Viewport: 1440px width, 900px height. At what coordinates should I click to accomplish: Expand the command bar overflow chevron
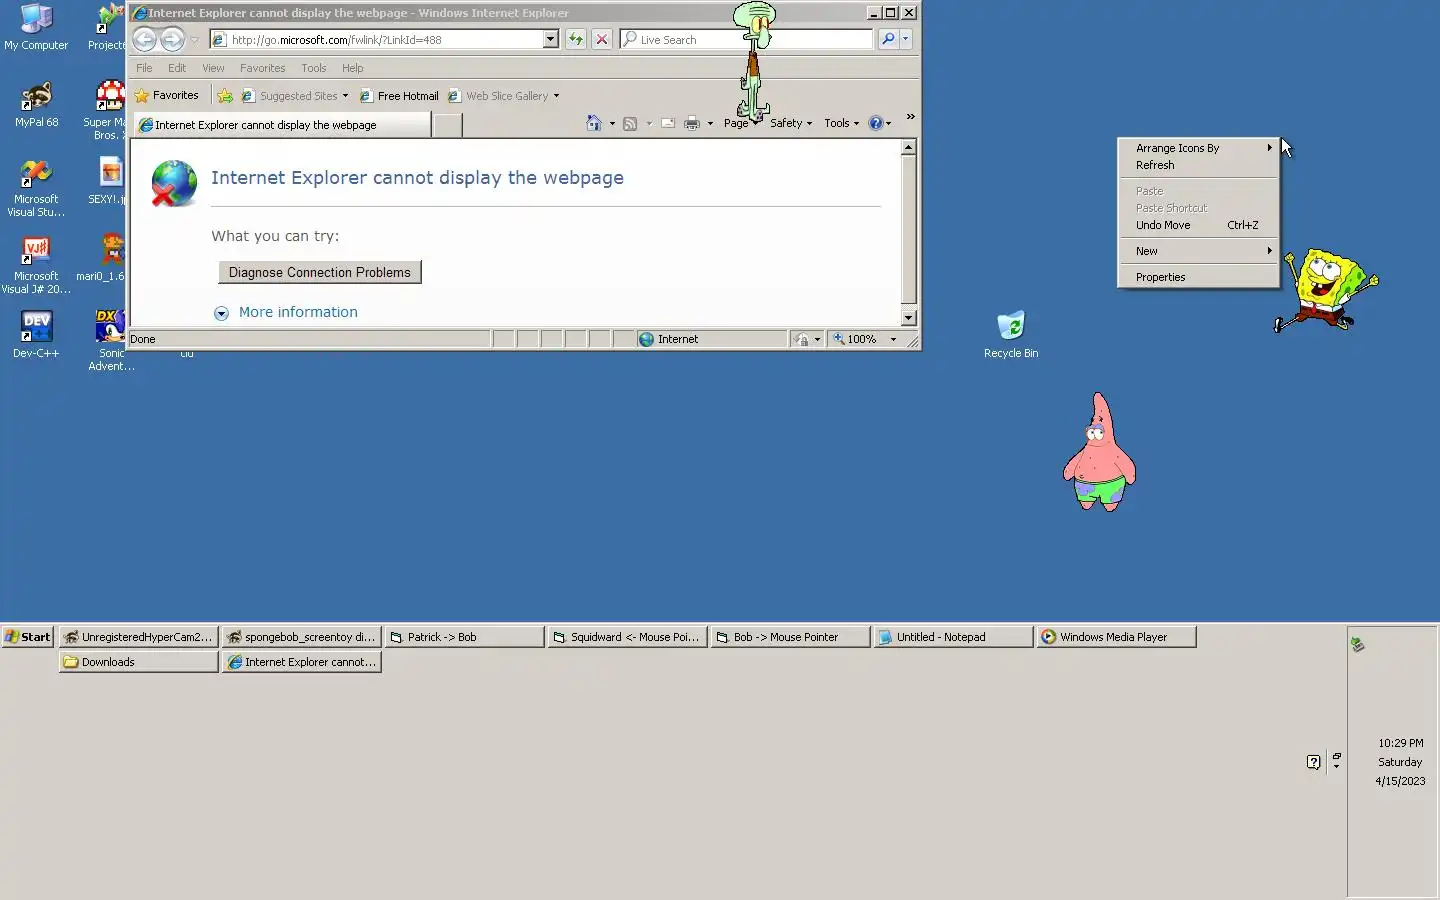pyautogui.click(x=910, y=117)
